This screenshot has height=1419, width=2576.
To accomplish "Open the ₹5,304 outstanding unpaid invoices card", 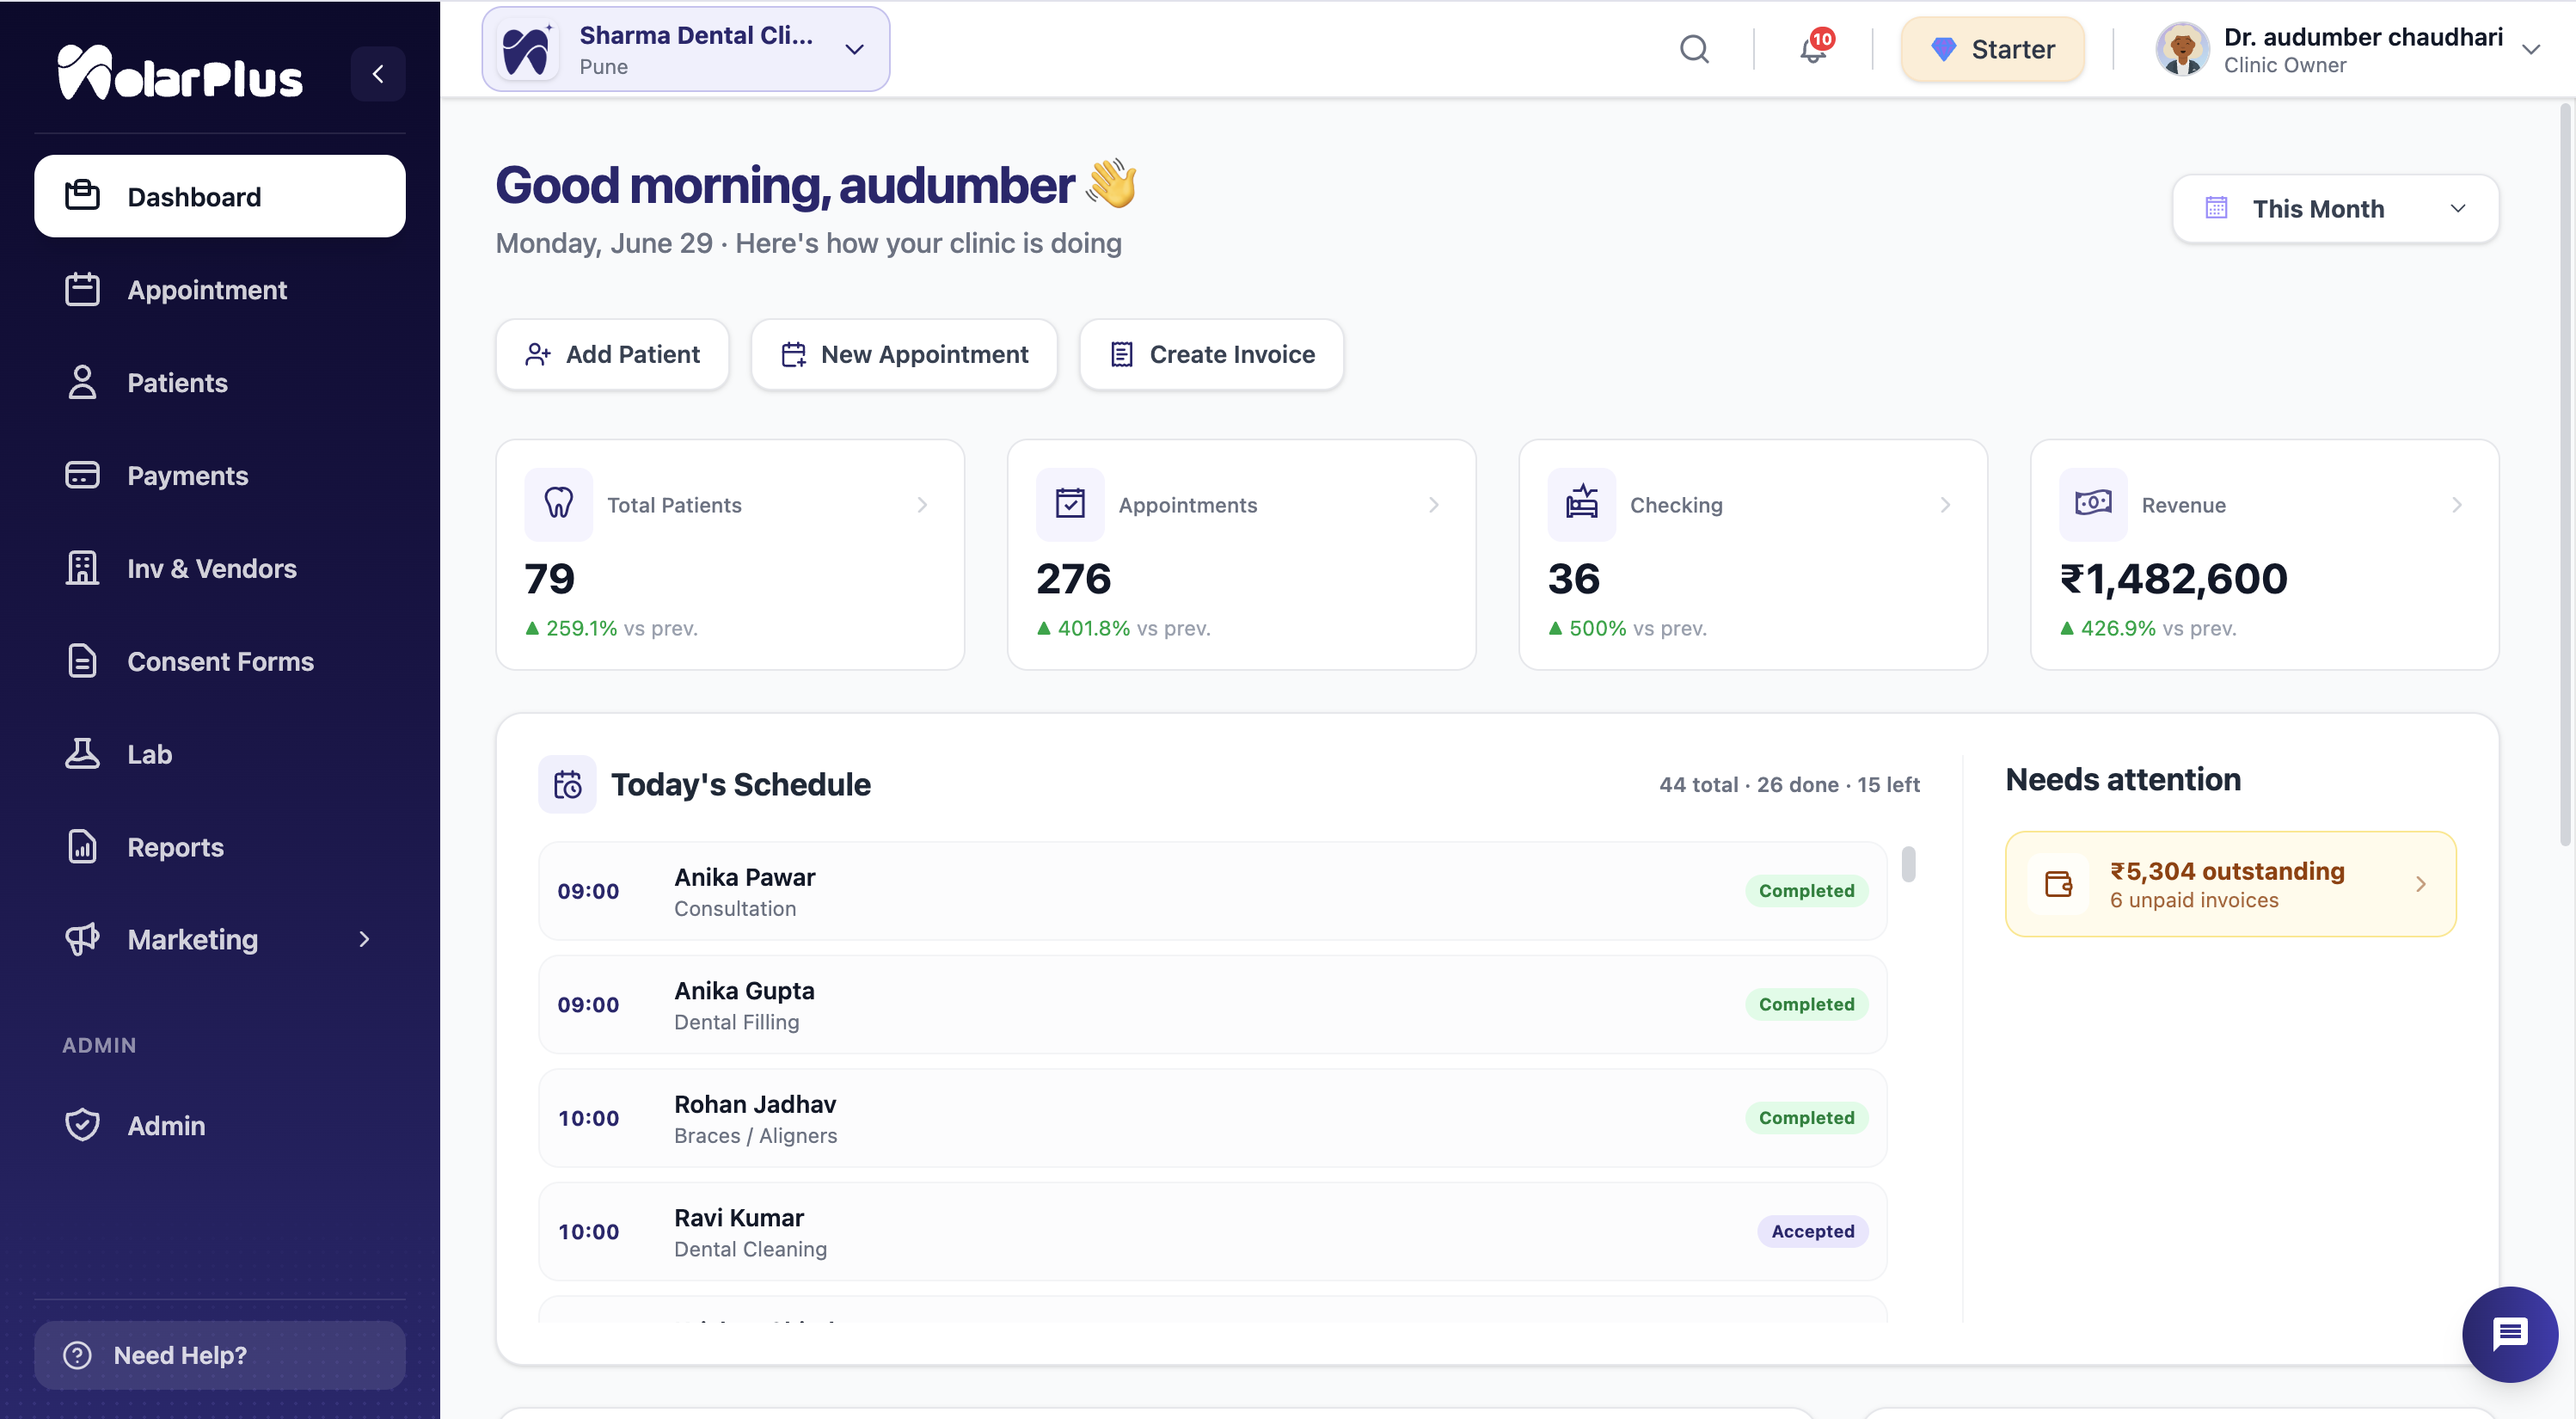I will (x=2230, y=884).
